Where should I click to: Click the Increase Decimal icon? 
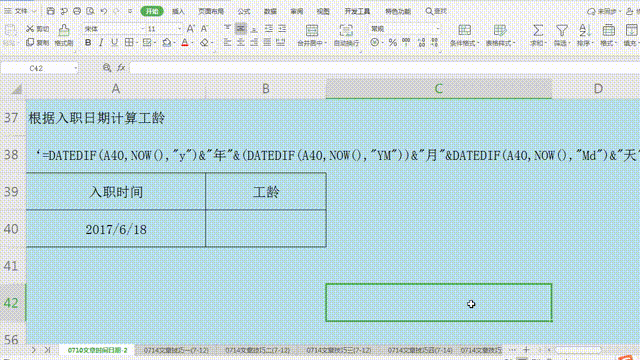point(421,42)
